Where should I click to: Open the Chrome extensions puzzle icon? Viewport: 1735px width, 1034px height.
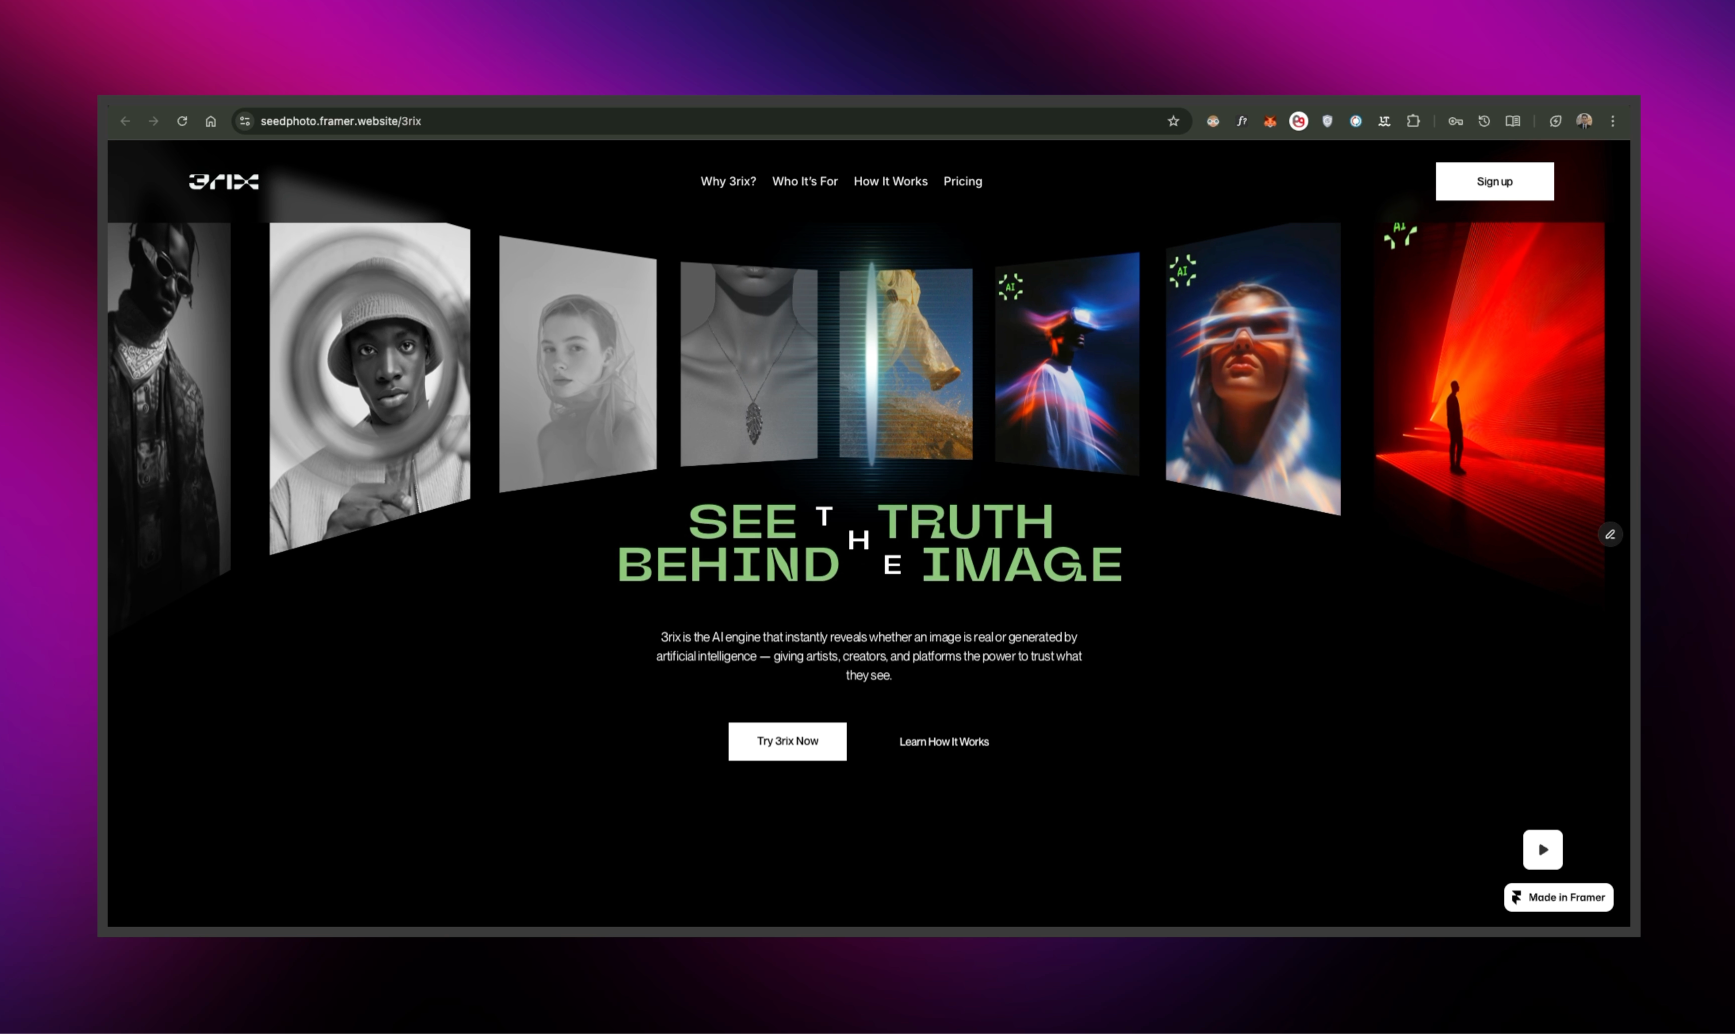tap(1413, 120)
